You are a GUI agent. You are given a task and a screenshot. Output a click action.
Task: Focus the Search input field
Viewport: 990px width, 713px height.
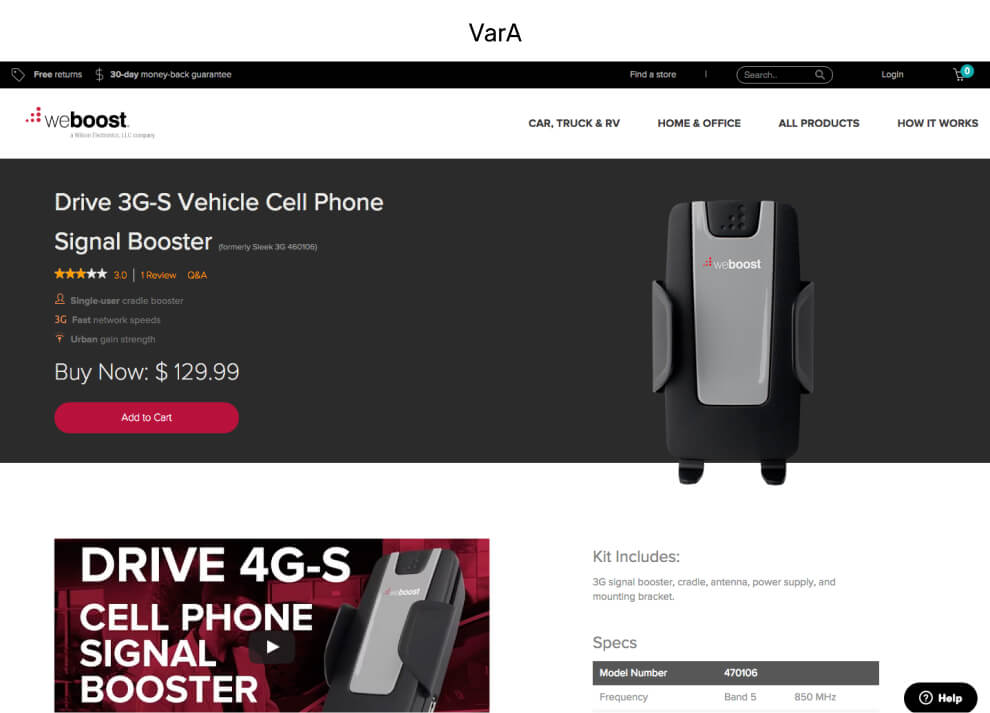click(778, 75)
